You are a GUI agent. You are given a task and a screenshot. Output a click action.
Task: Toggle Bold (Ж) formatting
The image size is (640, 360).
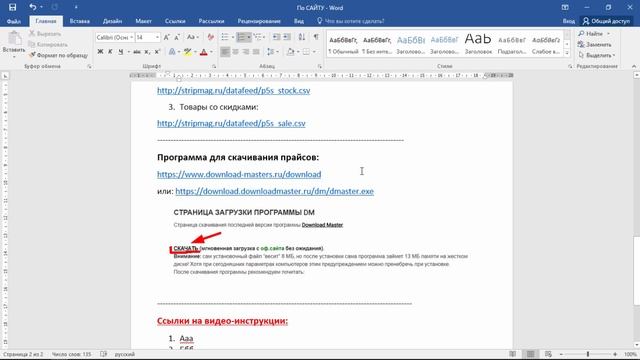[100, 52]
